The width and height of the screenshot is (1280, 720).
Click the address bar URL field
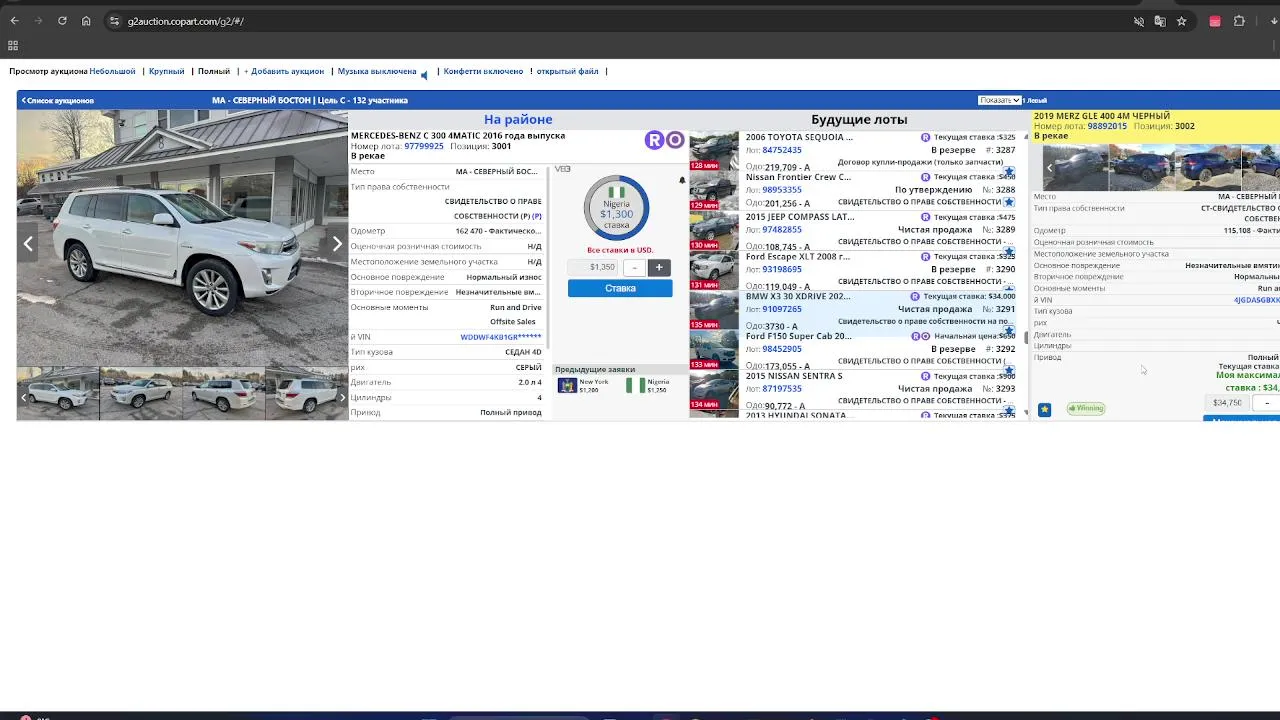[x=620, y=21]
